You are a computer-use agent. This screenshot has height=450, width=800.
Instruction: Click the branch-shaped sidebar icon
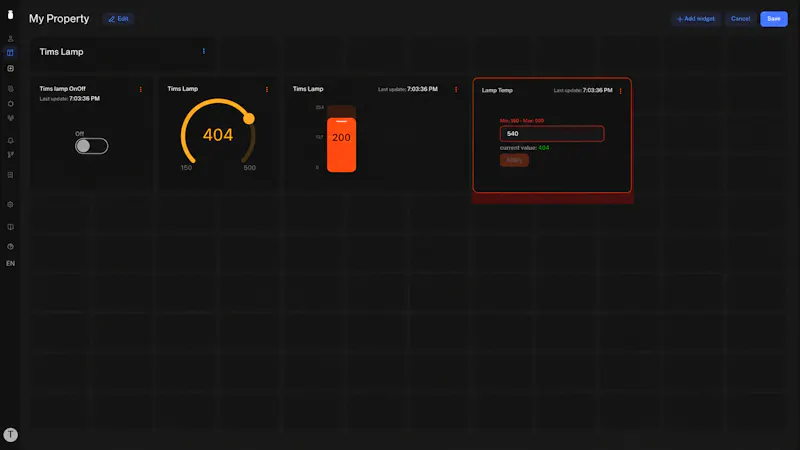(x=10, y=155)
